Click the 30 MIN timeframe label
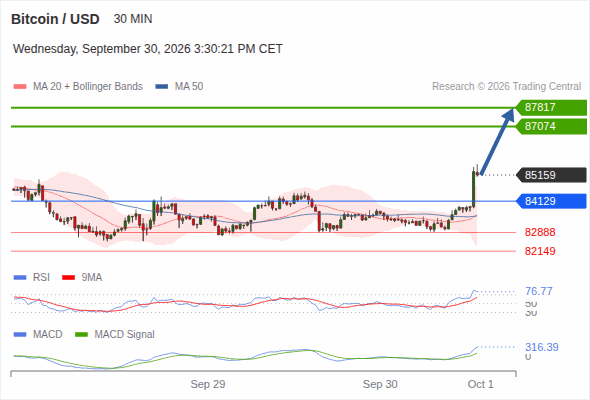Image resolution: width=590 pixels, height=400 pixels. click(x=133, y=19)
